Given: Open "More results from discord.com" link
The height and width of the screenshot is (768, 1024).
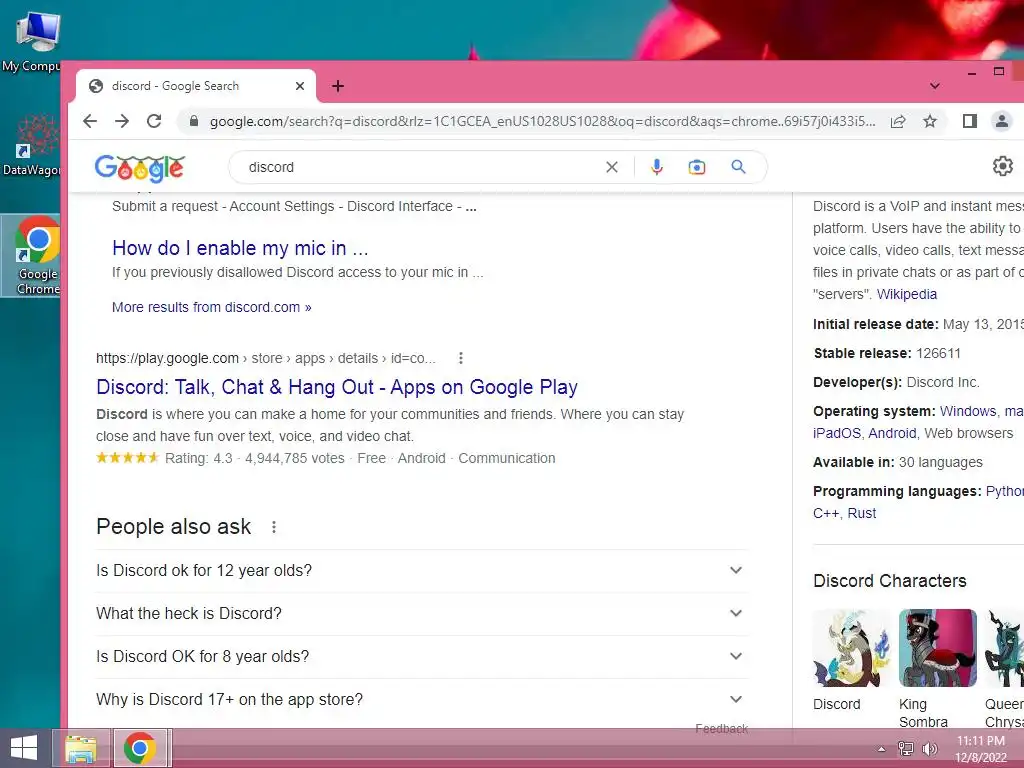Looking at the screenshot, I should tap(212, 307).
